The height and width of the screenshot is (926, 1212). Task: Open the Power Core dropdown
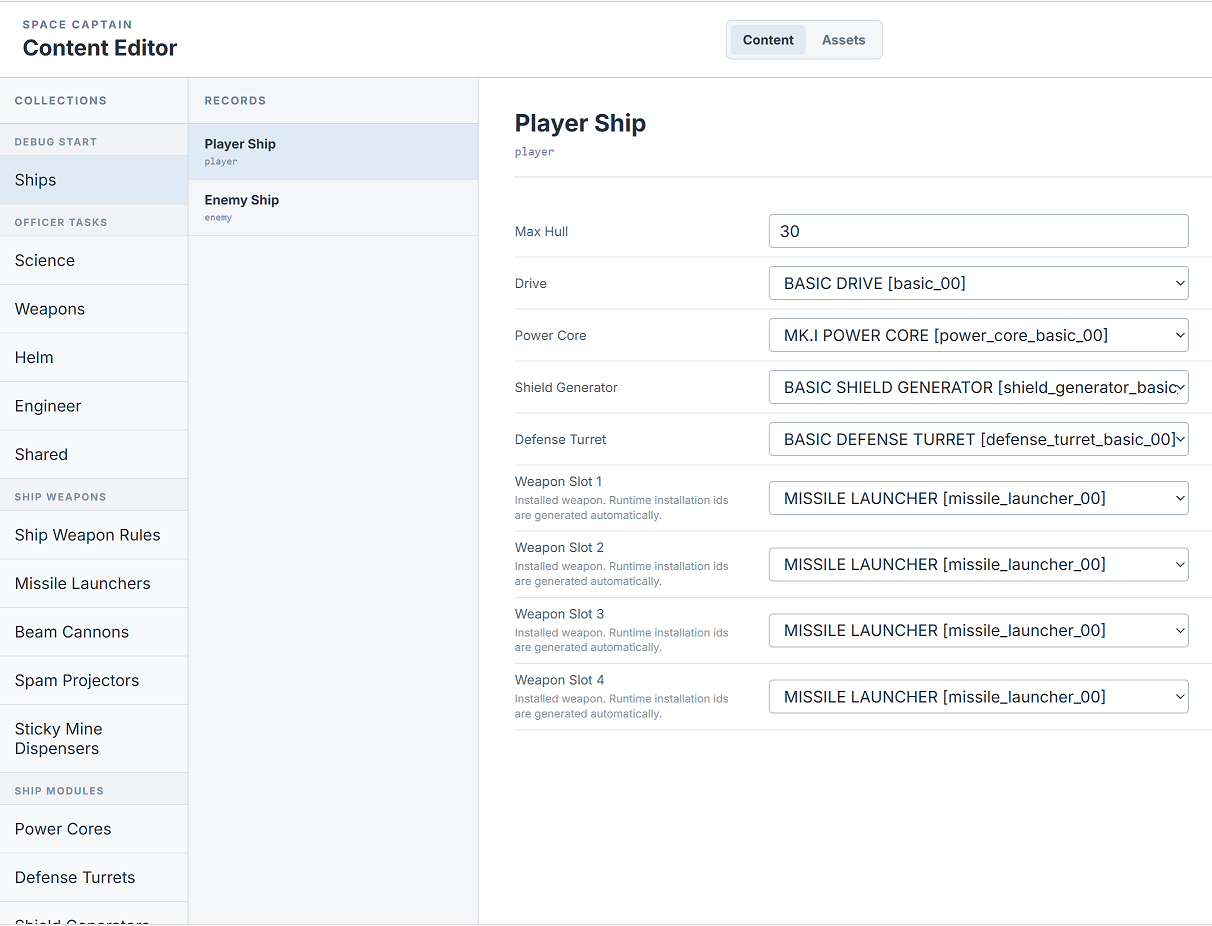point(979,335)
